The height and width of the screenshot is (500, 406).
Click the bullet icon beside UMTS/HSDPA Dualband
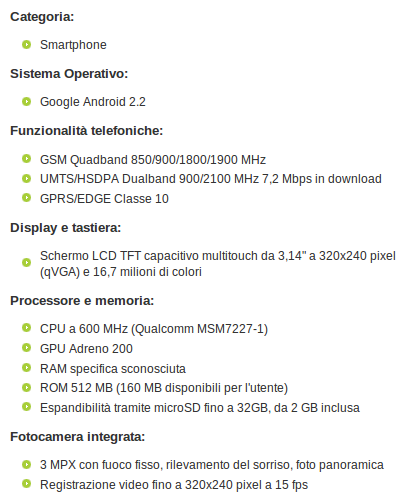(x=26, y=178)
